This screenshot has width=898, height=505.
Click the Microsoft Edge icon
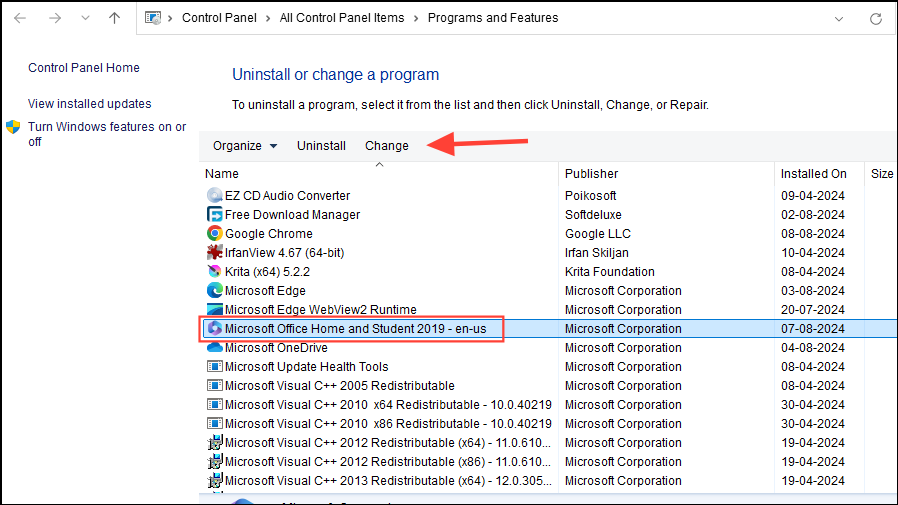coord(215,290)
